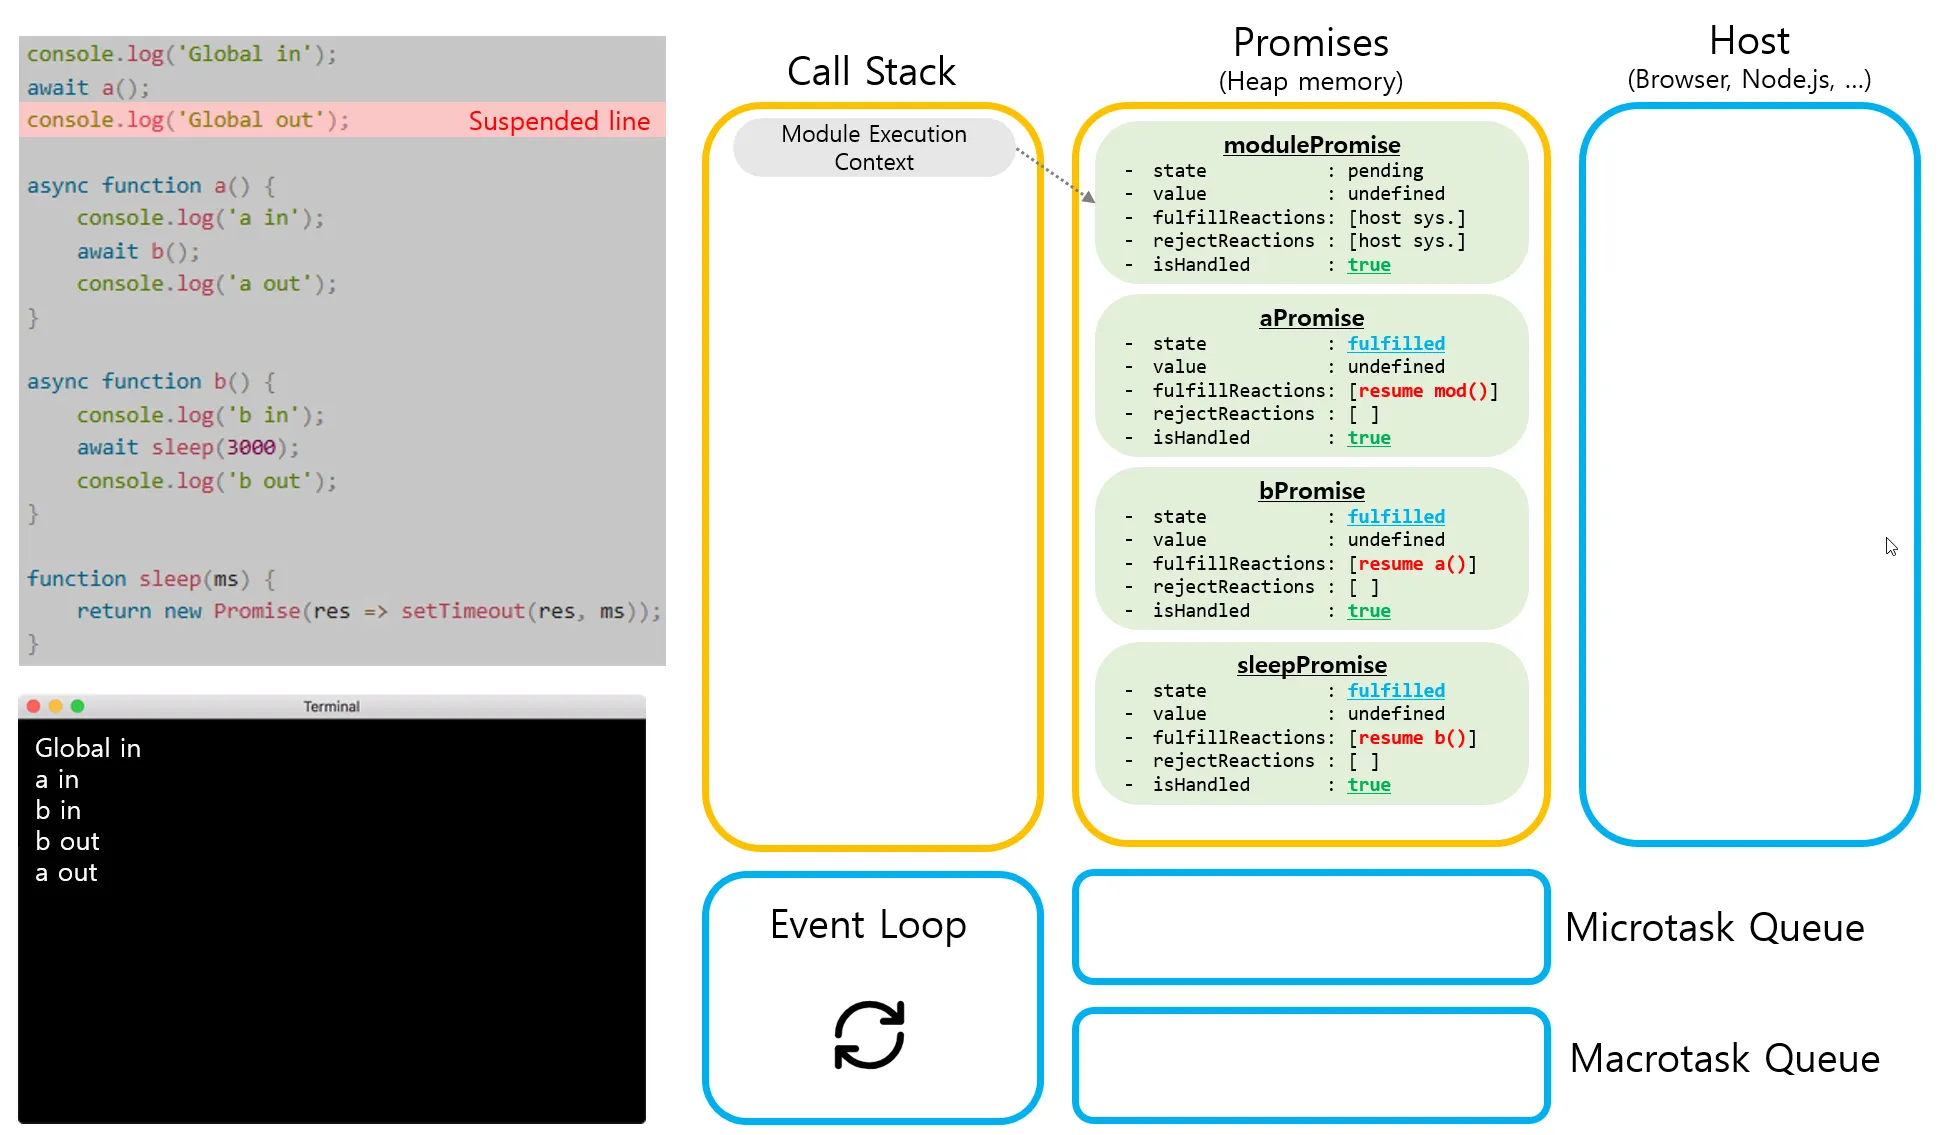Screen dimensions: 1942x1135
Task: Click the Event Loop refresh arrows icon
Action: pyautogui.click(x=869, y=1035)
